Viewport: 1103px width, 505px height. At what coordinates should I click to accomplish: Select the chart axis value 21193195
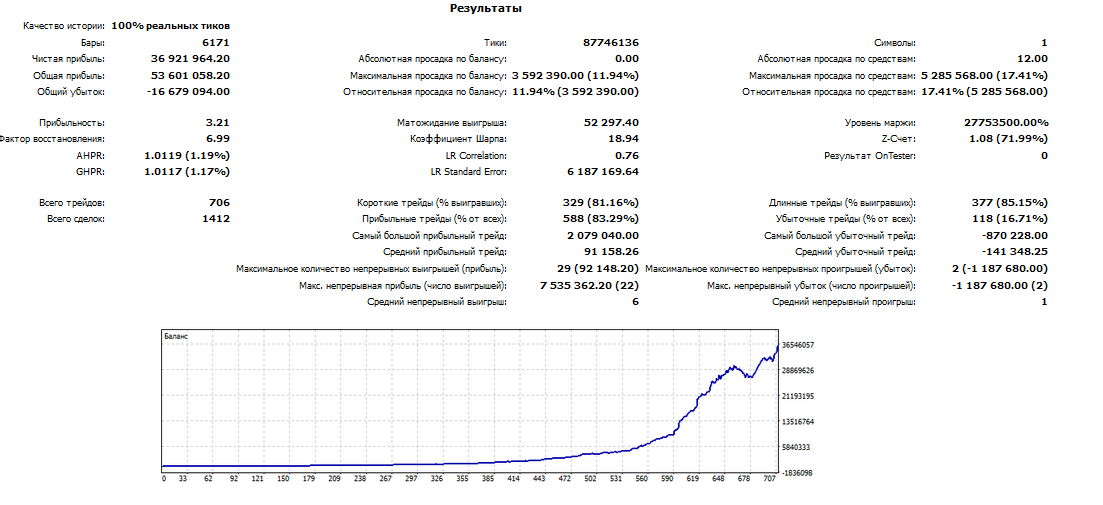click(798, 396)
